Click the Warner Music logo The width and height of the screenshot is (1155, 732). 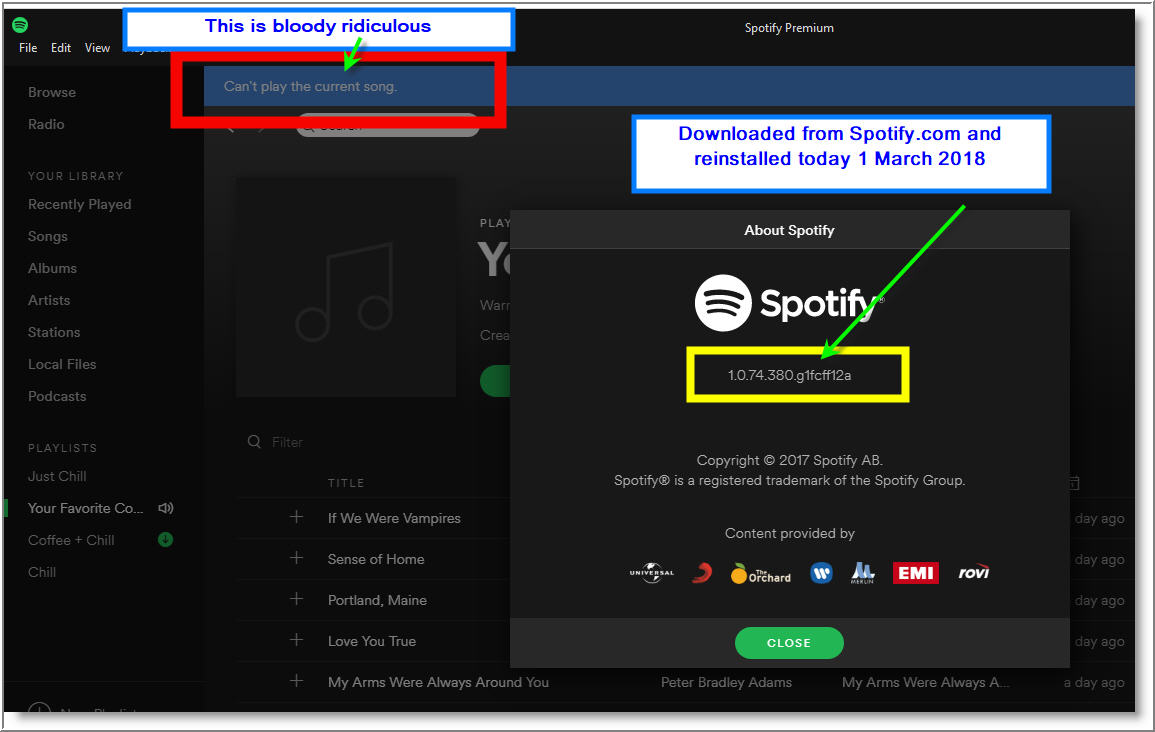pyautogui.click(x=821, y=573)
